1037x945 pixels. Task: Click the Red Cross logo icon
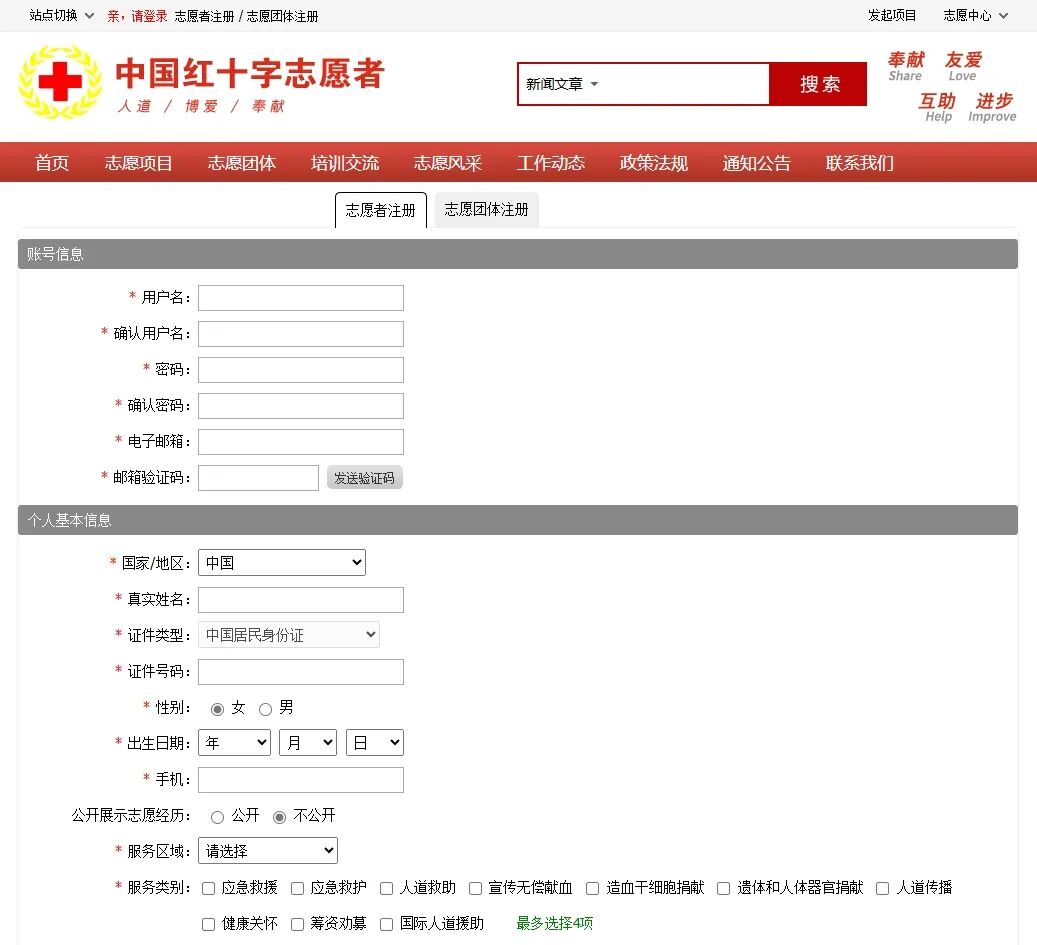point(58,82)
